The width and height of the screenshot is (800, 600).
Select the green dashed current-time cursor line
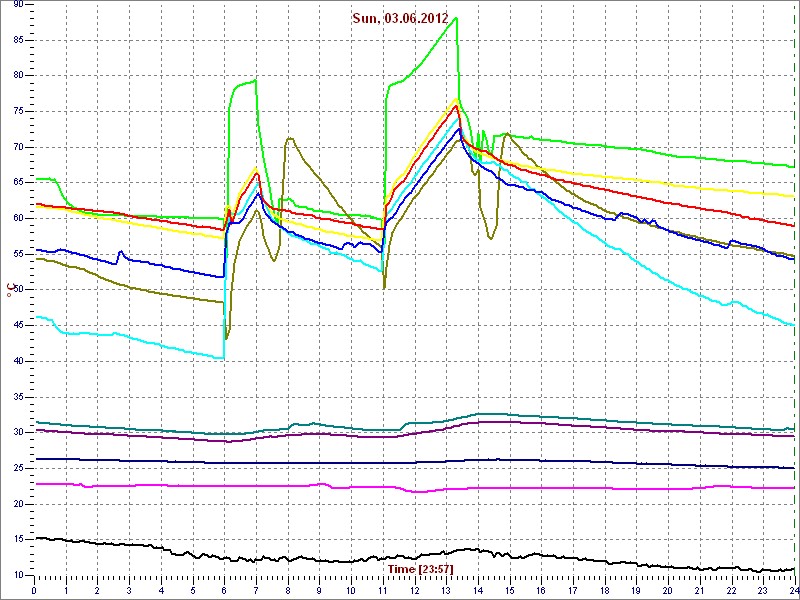[x=796, y=300]
